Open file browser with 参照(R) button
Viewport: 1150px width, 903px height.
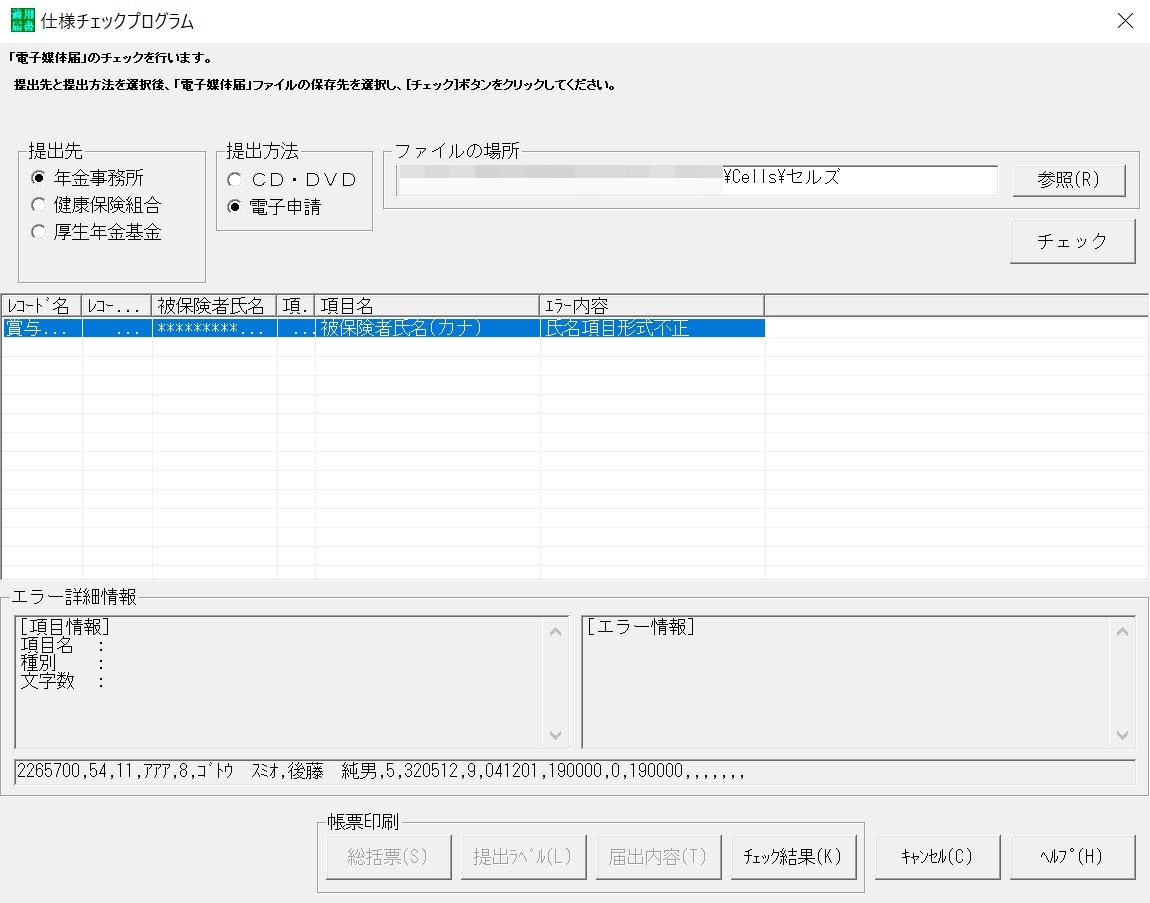point(1069,180)
